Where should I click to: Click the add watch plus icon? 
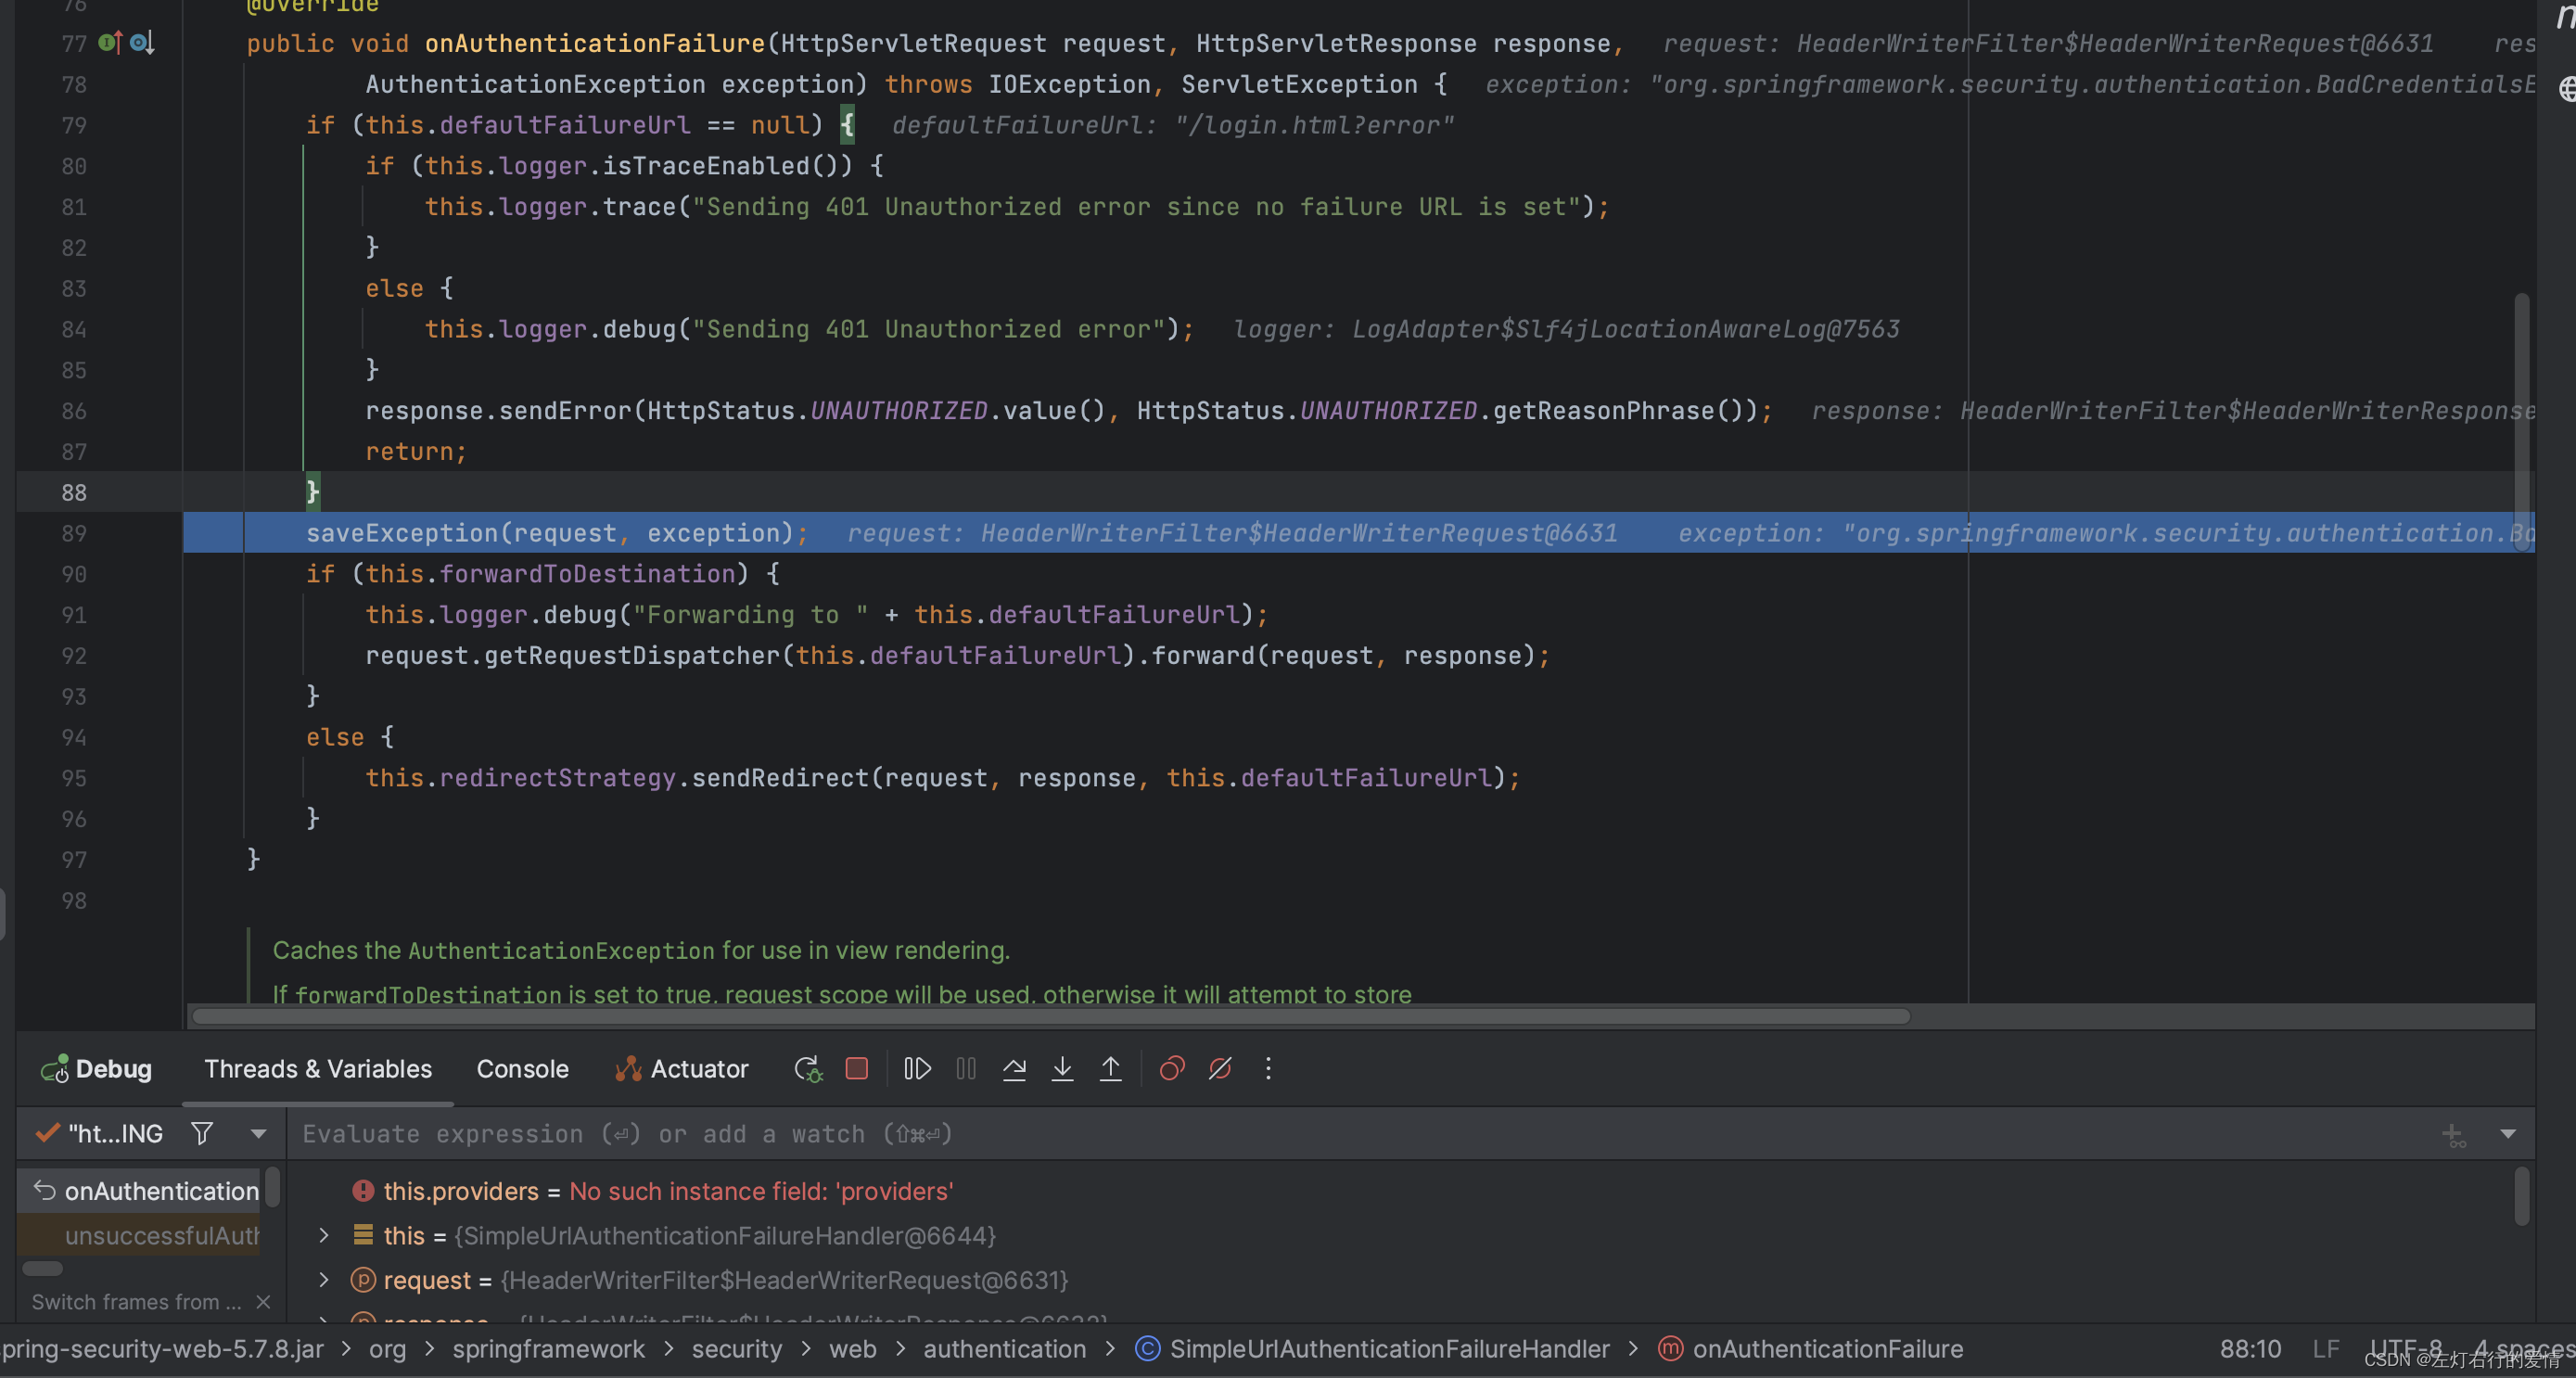pos(2453,1134)
